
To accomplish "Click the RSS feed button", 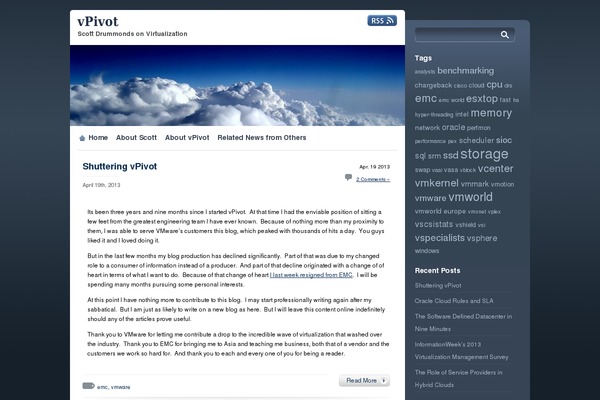I will [382, 21].
